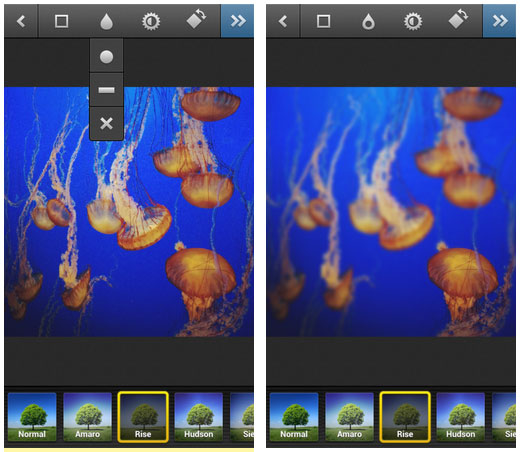Choose the radial circle blur option
The image size is (521, 452).
pos(106,56)
